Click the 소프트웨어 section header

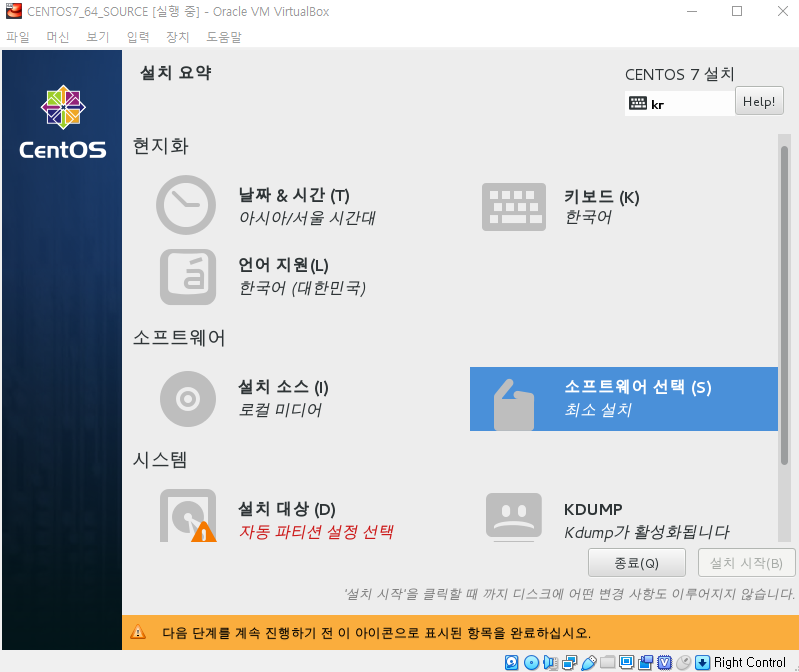[179, 337]
